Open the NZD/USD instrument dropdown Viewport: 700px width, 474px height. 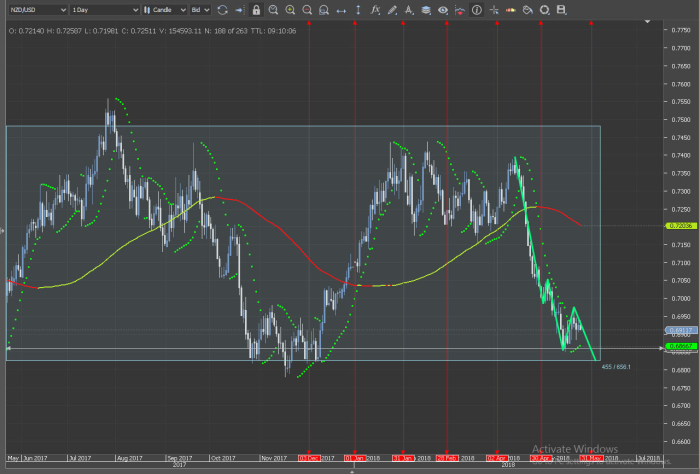click(x=38, y=10)
